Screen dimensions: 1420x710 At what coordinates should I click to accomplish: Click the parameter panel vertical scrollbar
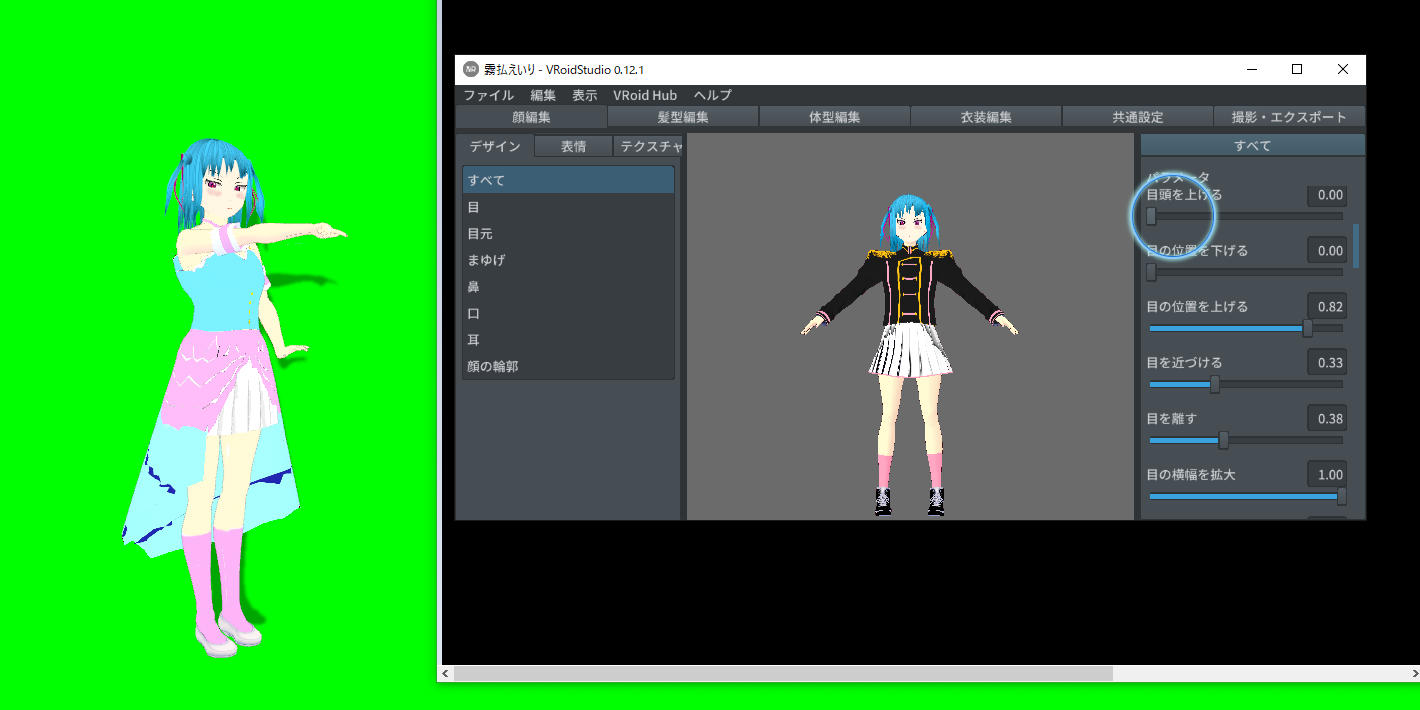pos(1356,246)
